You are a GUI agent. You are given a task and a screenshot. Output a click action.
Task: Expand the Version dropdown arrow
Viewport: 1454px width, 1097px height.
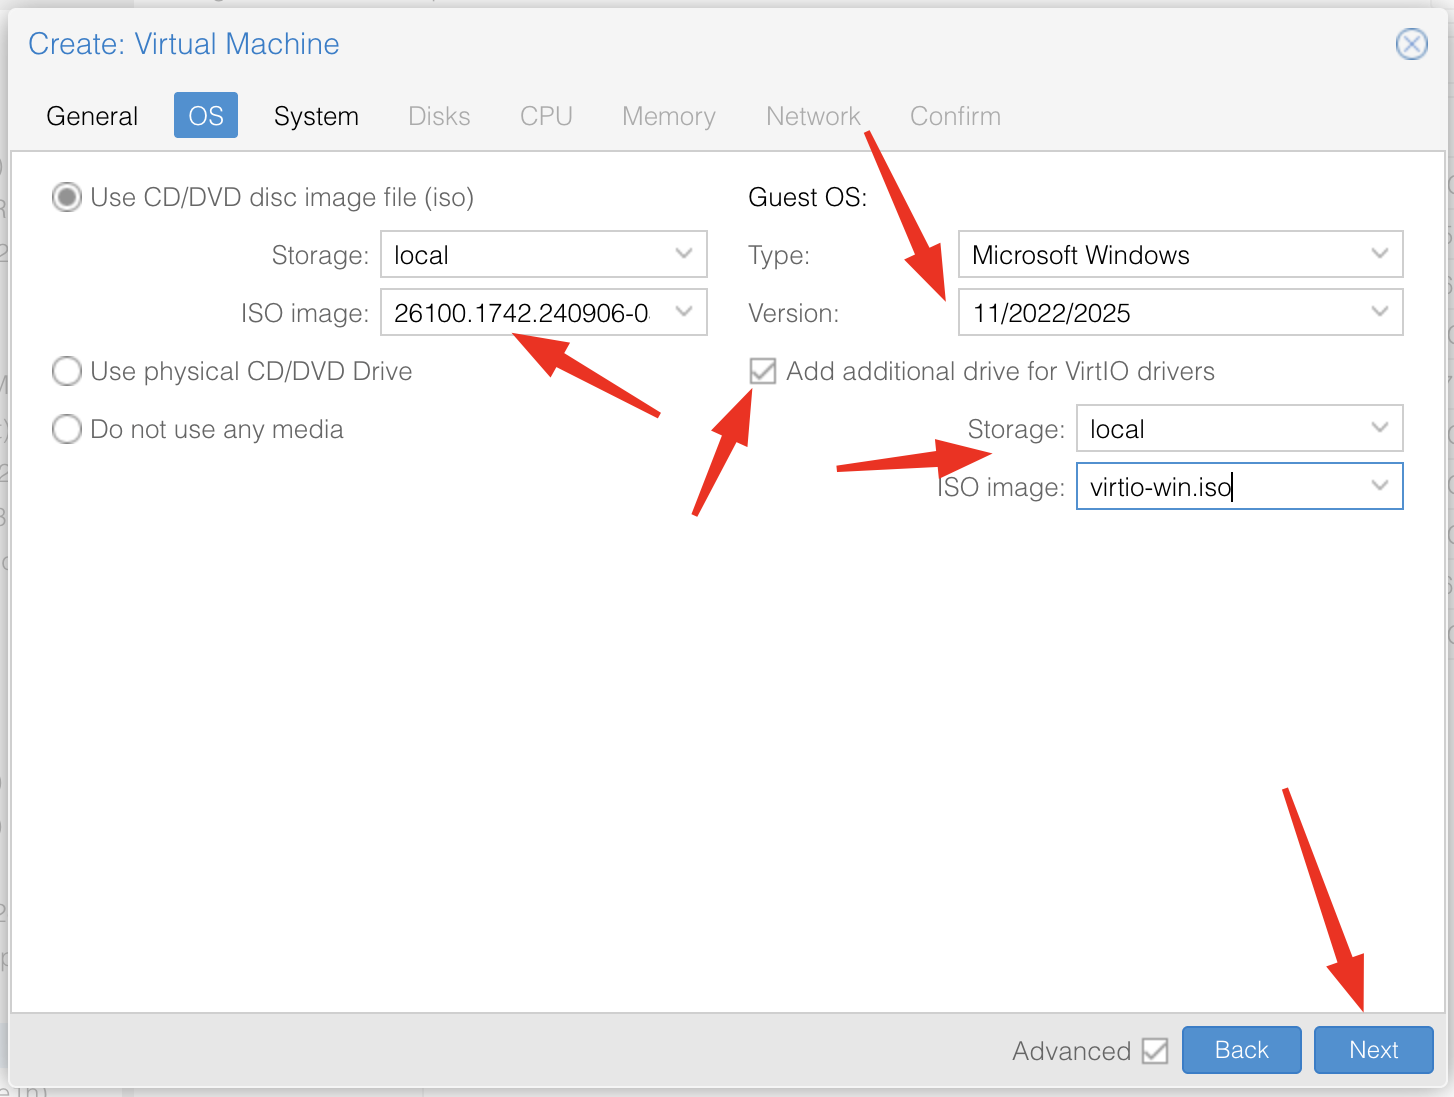pos(1380,312)
